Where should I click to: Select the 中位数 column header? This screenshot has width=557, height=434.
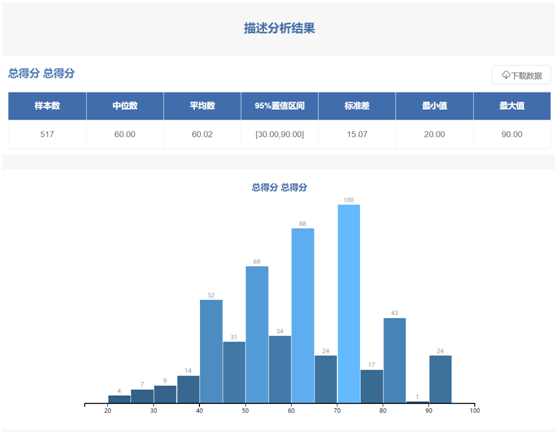click(125, 106)
